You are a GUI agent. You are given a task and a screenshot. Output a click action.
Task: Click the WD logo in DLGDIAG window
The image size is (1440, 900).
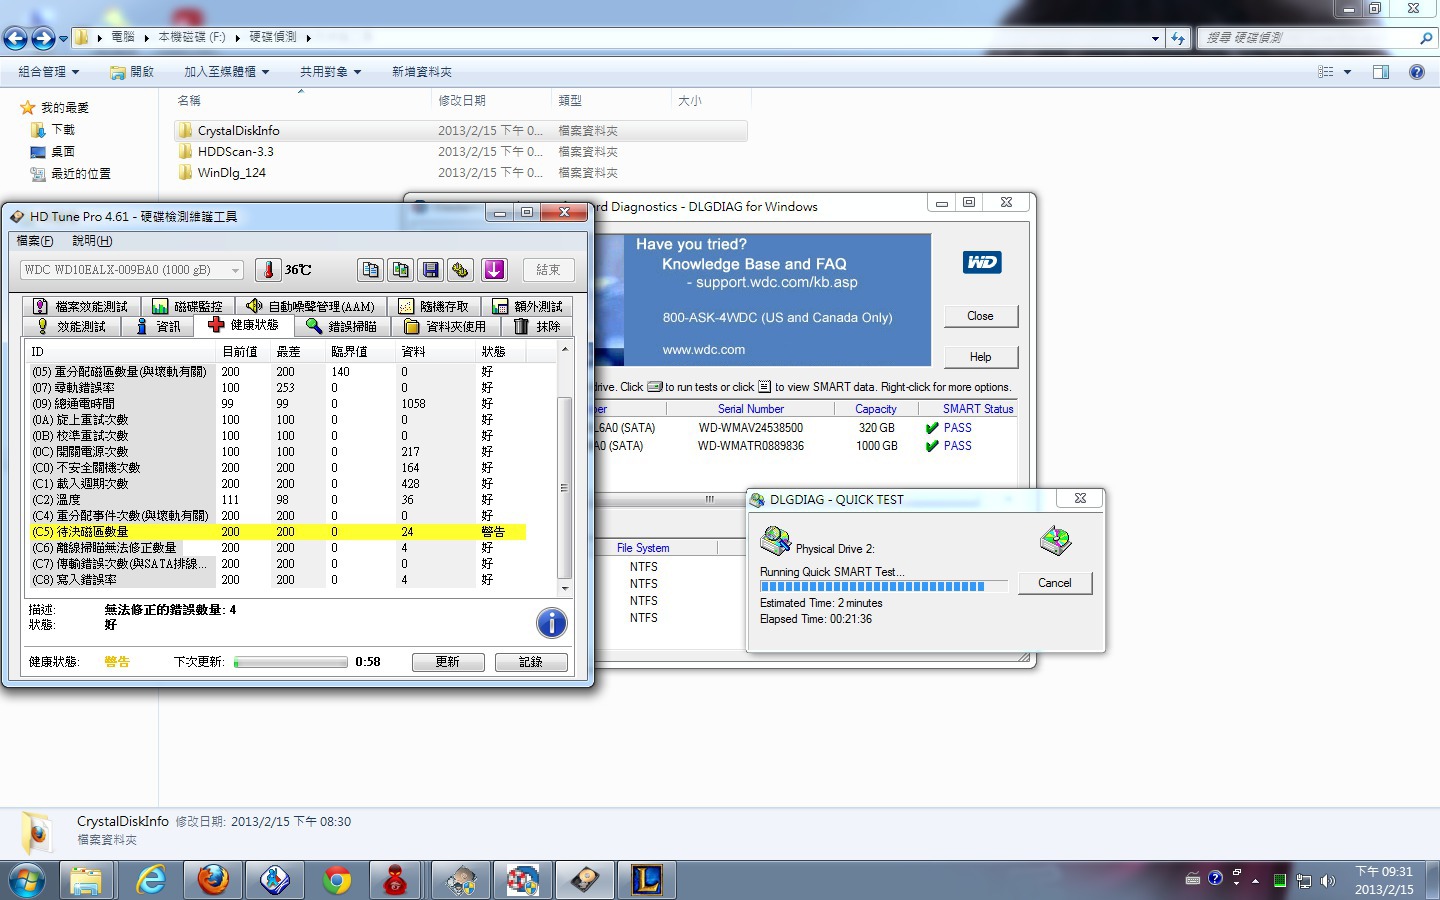click(982, 262)
